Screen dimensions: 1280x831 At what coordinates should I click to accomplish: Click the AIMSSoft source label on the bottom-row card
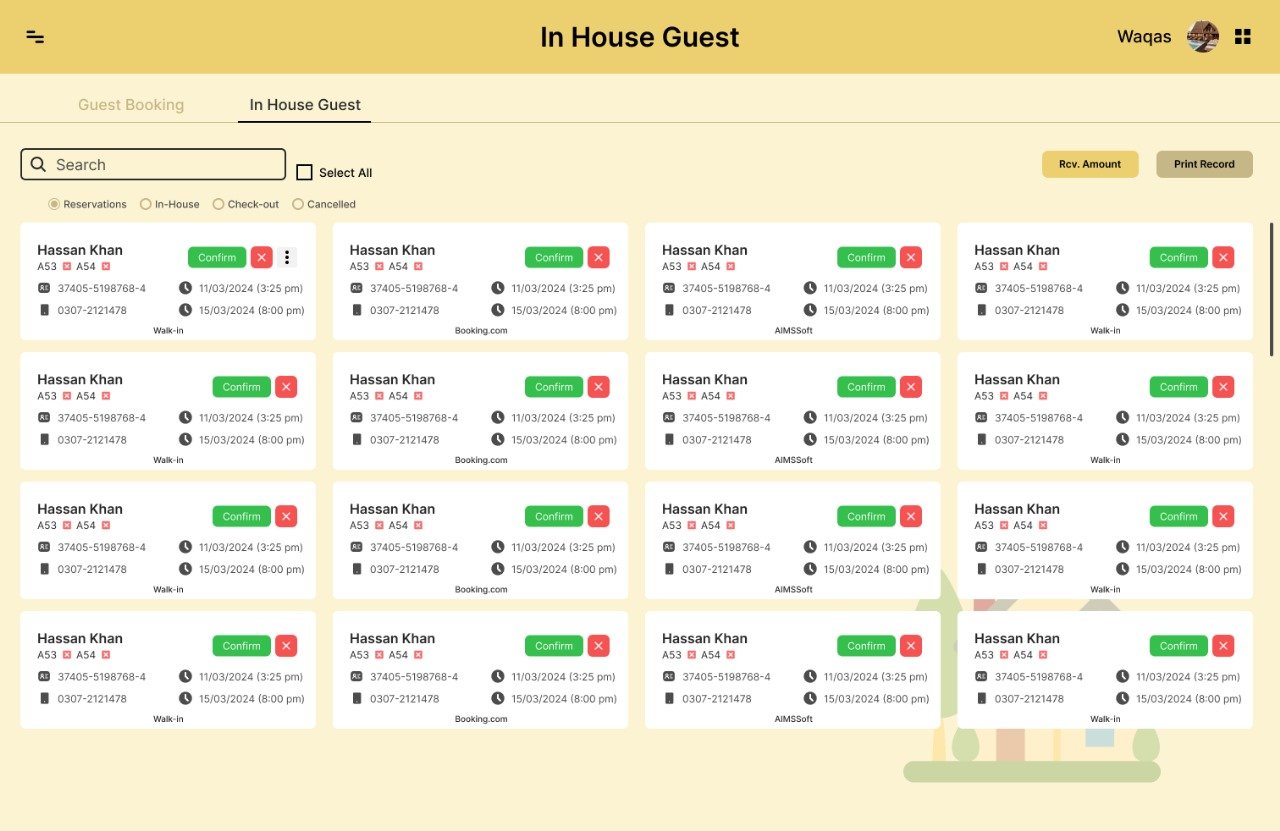(x=794, y=719)
